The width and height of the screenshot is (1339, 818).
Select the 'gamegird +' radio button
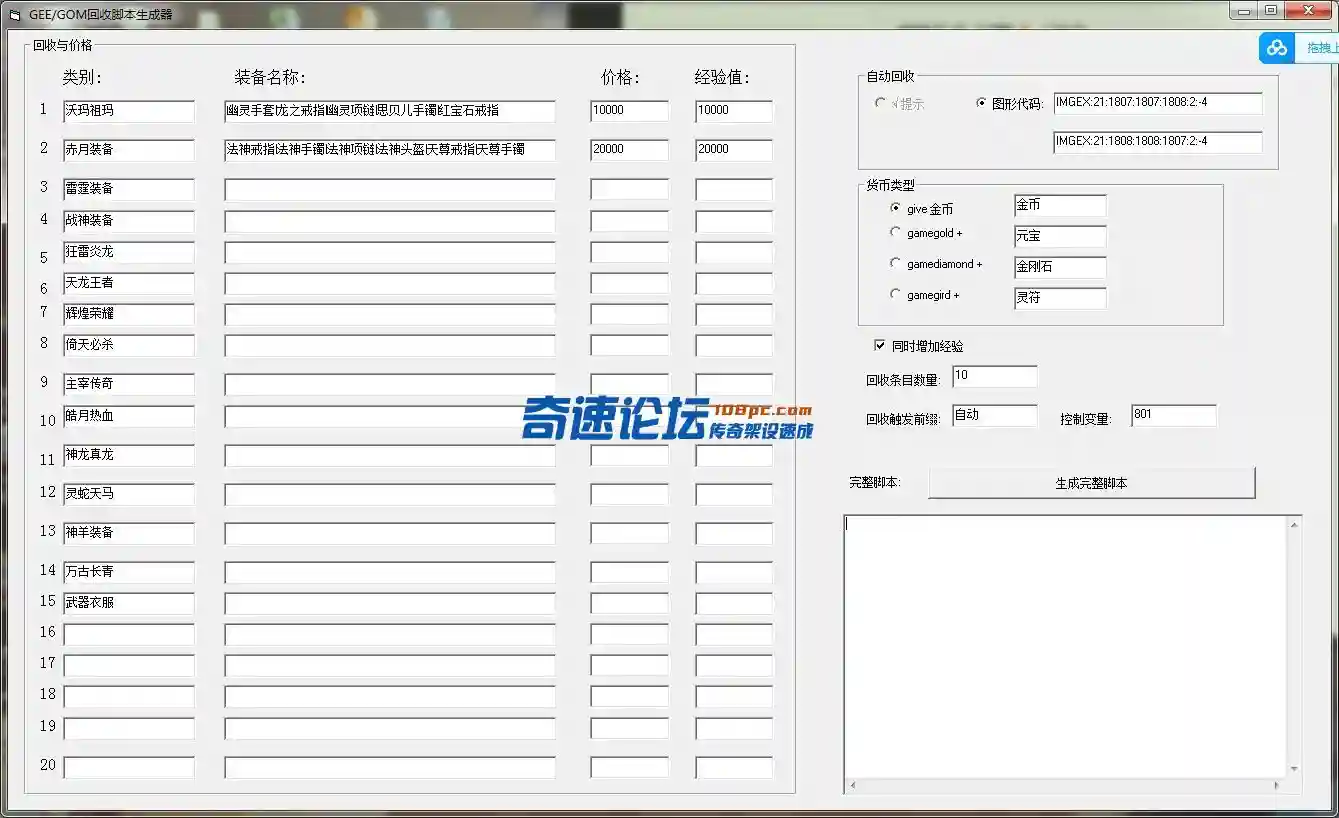[x=895, y=294]
